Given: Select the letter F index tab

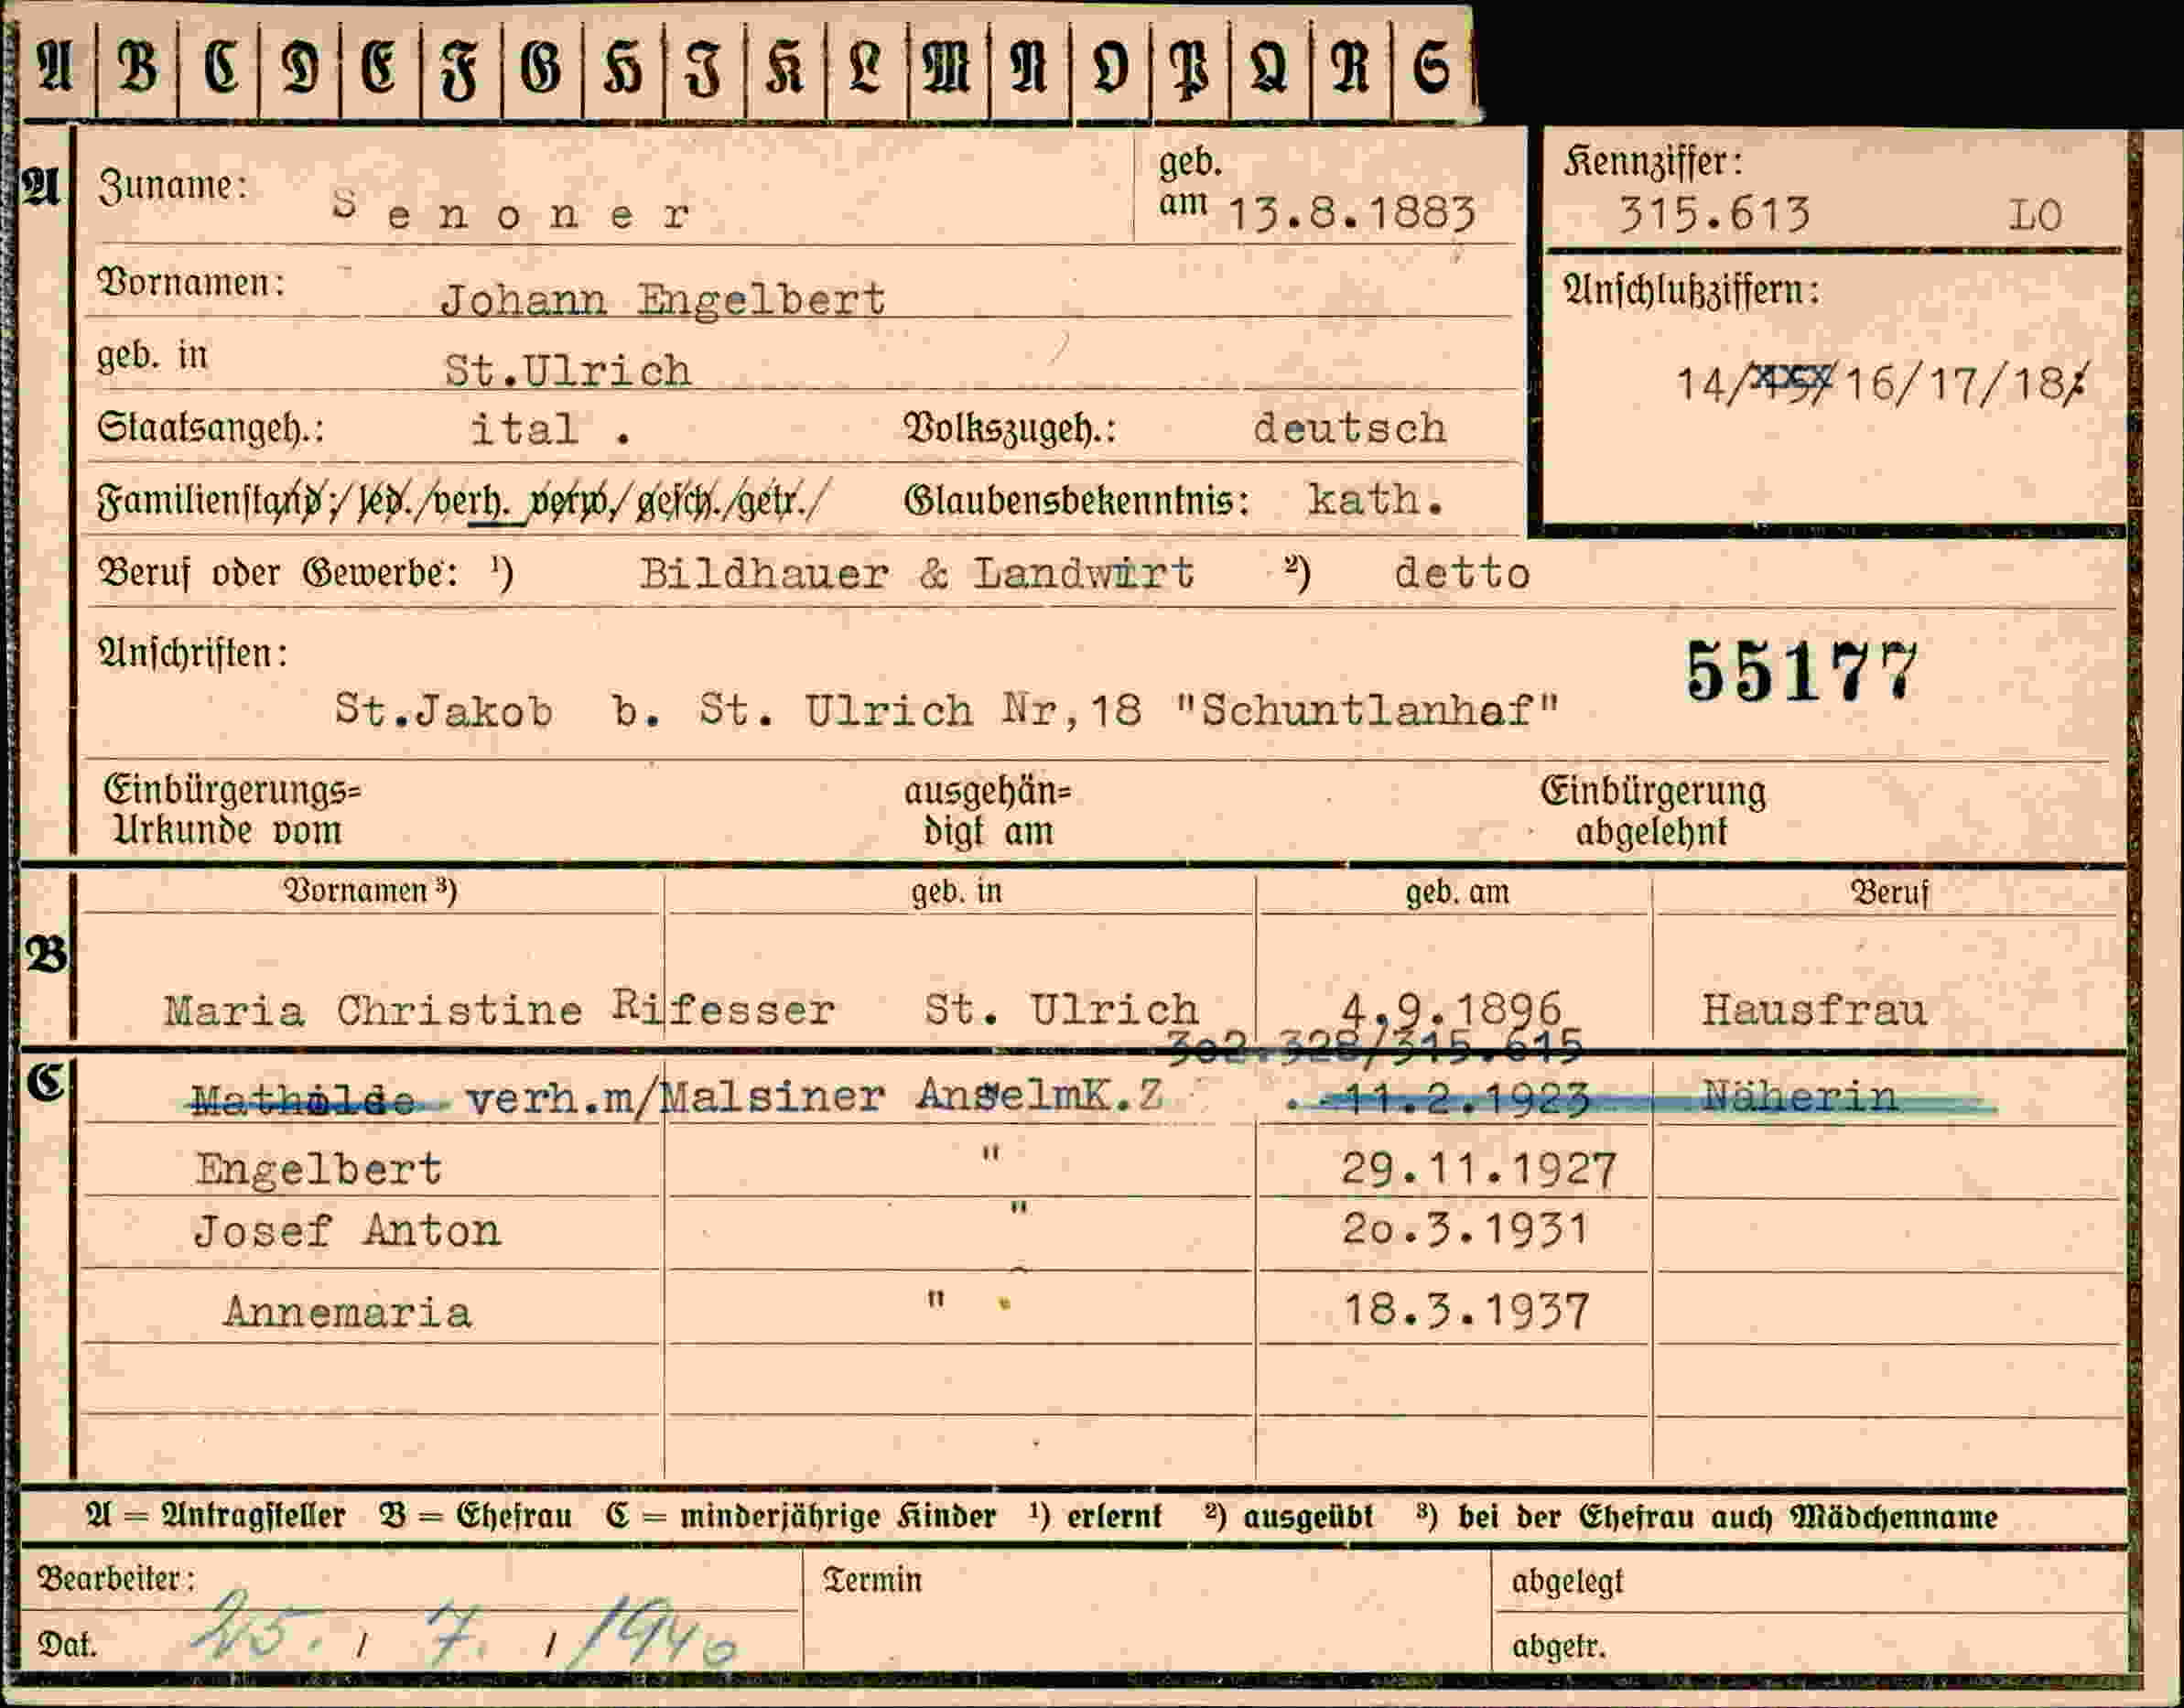Looking at the screenshot, I should click(460, 68).
